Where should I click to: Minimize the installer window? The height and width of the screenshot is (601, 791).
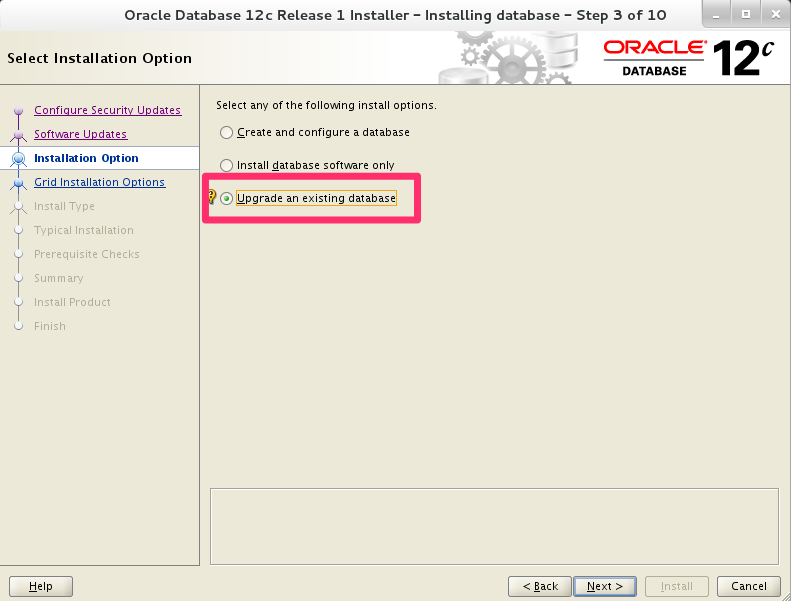tap(716, 15)
